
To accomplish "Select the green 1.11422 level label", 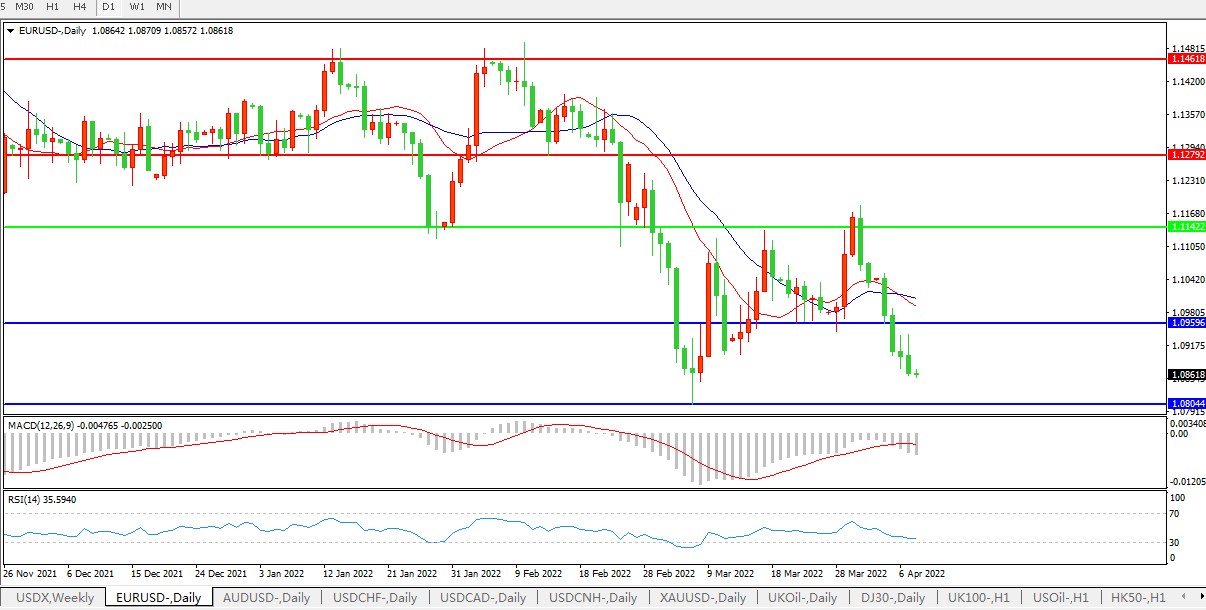I will point(1186,227).
